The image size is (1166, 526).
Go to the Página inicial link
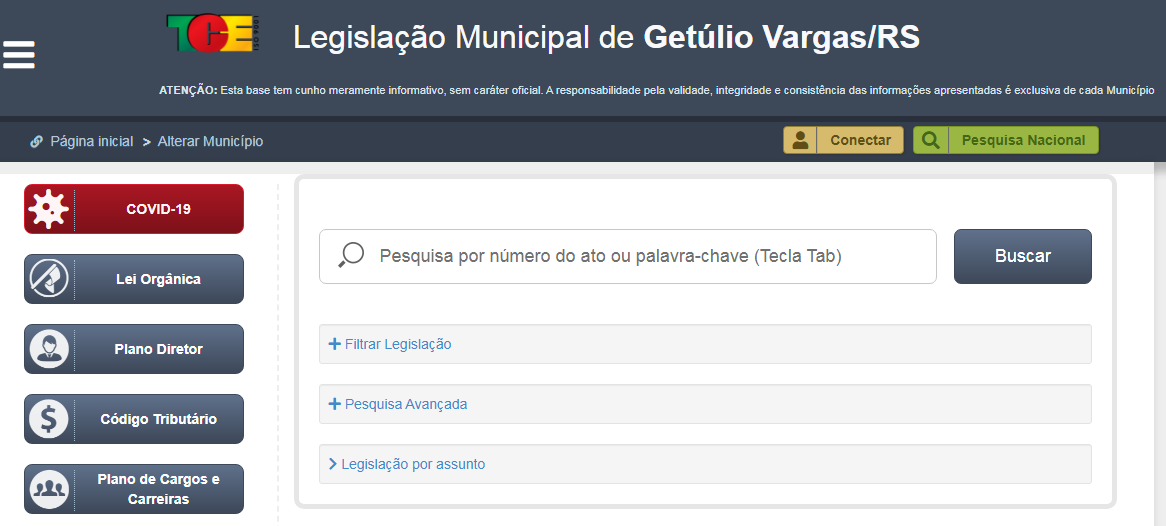point(91,142)
